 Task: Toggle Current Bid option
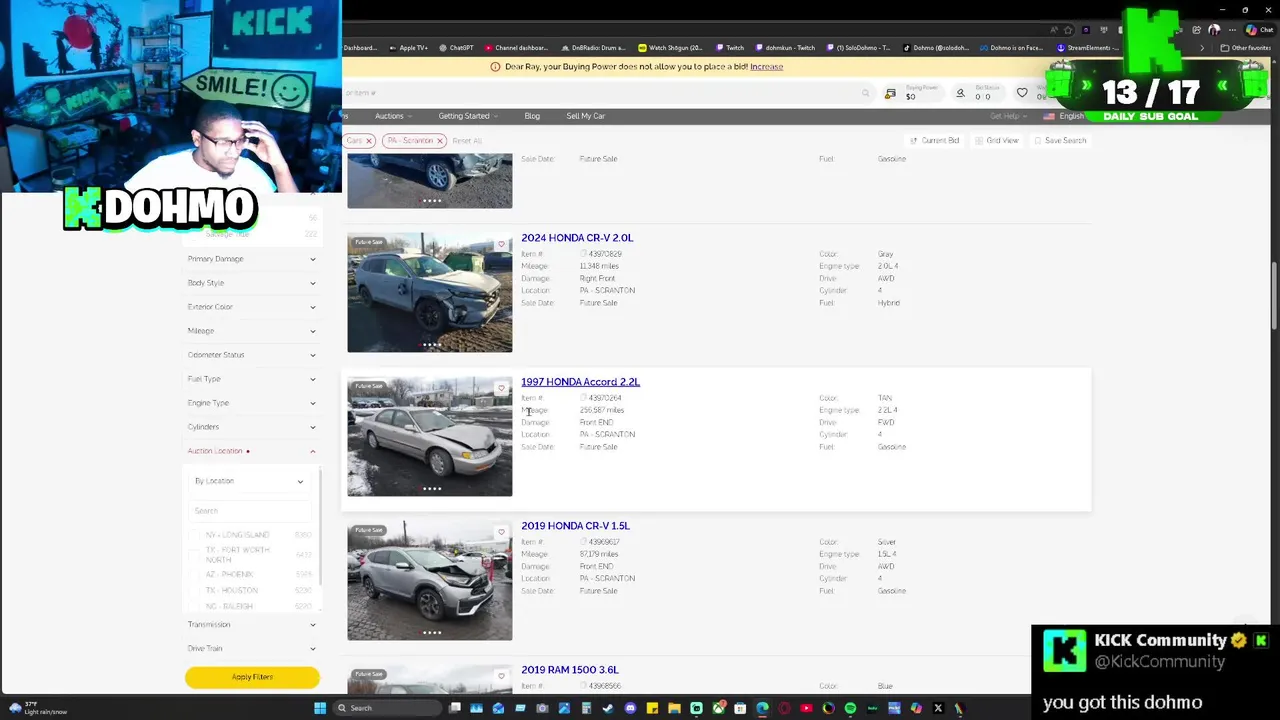(x=934, y=141)
